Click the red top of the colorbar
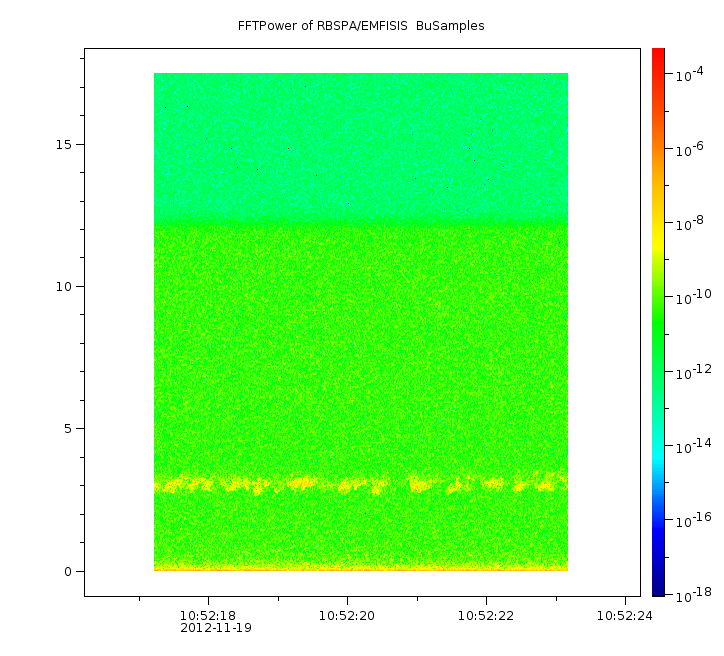The width and height of the screenshot is (724, 656). (x=658, y=55)
